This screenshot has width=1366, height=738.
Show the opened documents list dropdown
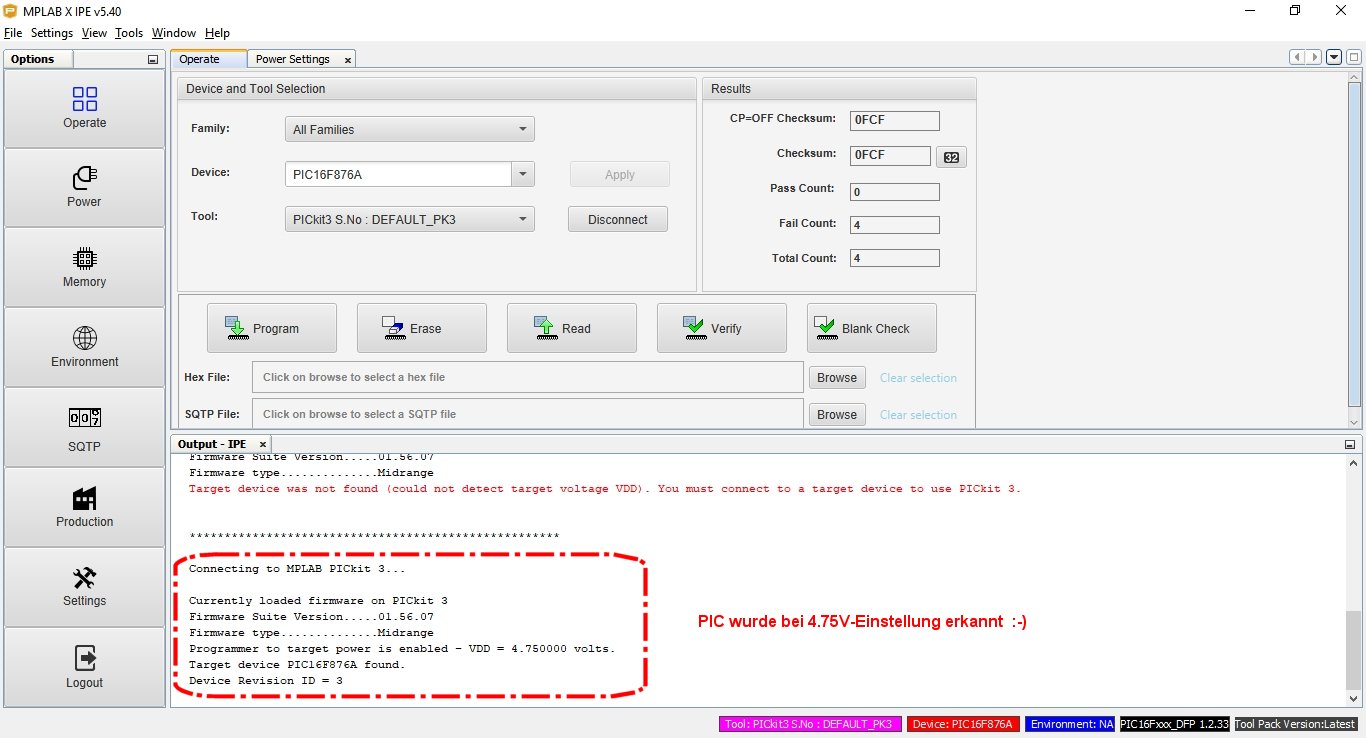click(x=1334, y=57)
